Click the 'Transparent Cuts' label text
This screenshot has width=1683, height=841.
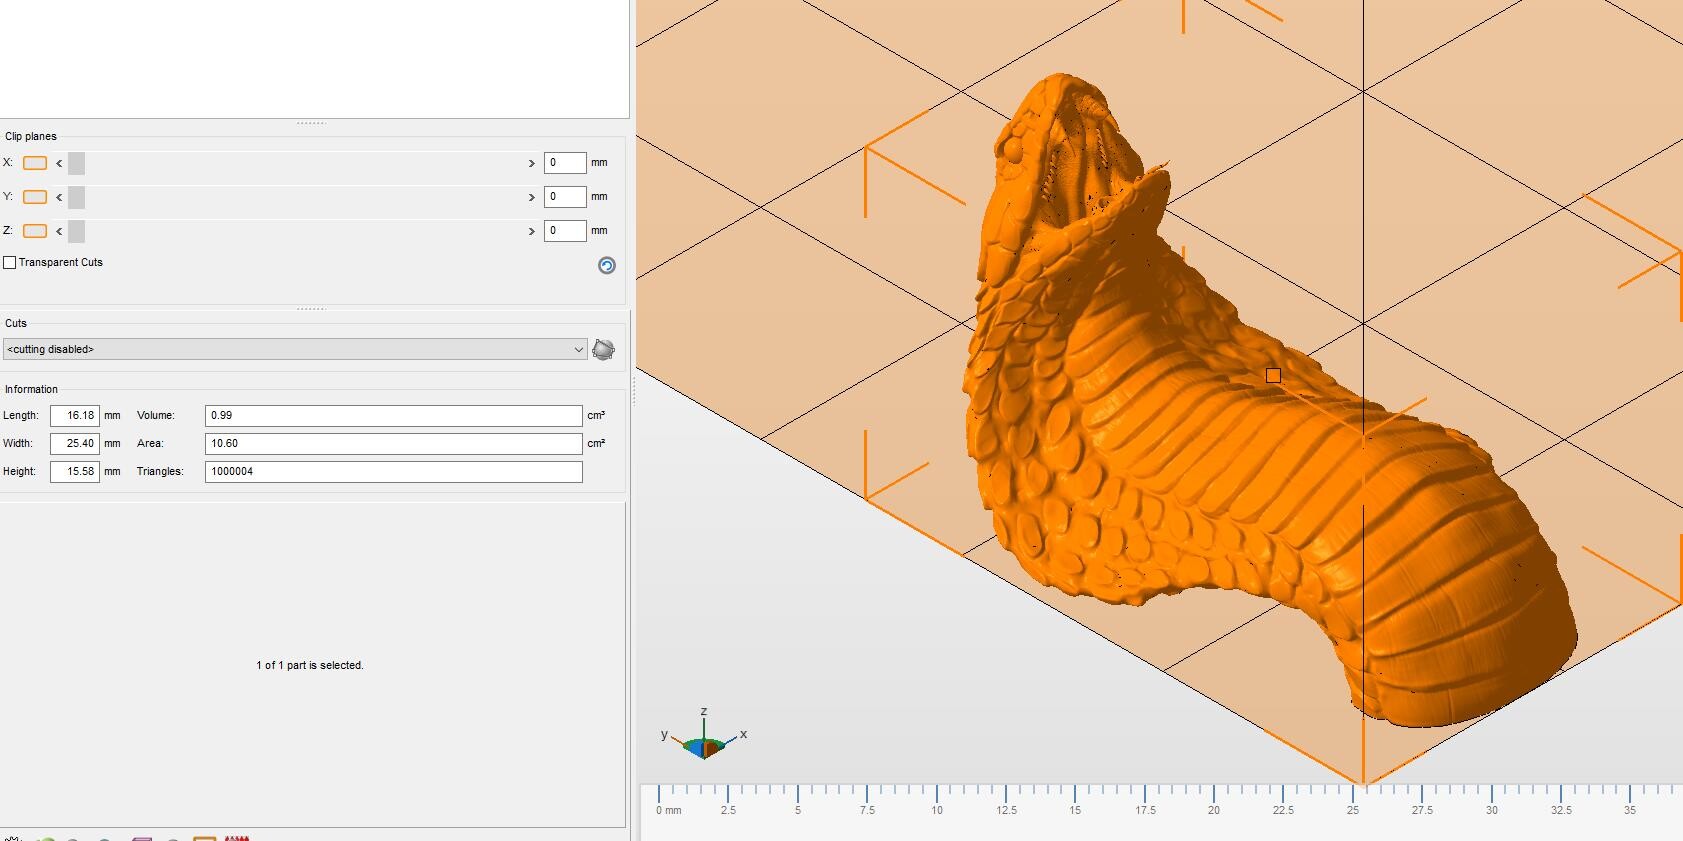[61, 262]
